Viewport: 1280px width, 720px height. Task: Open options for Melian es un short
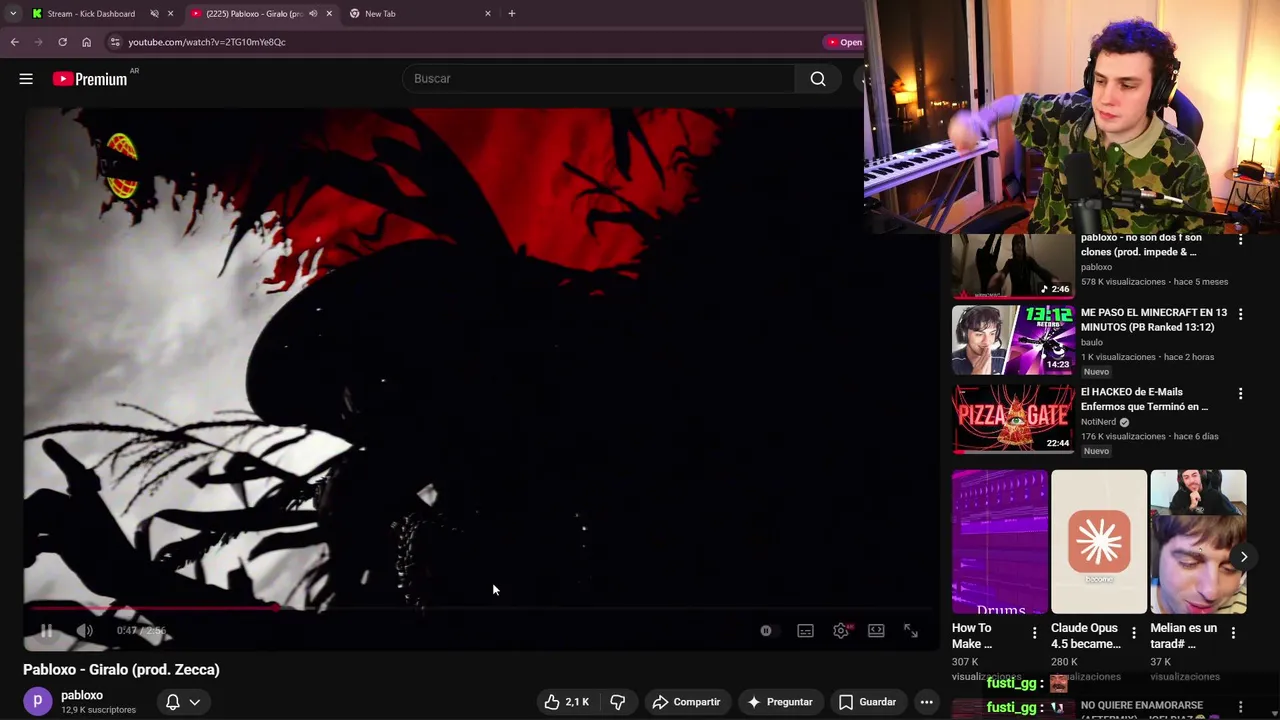(1233, 633)
